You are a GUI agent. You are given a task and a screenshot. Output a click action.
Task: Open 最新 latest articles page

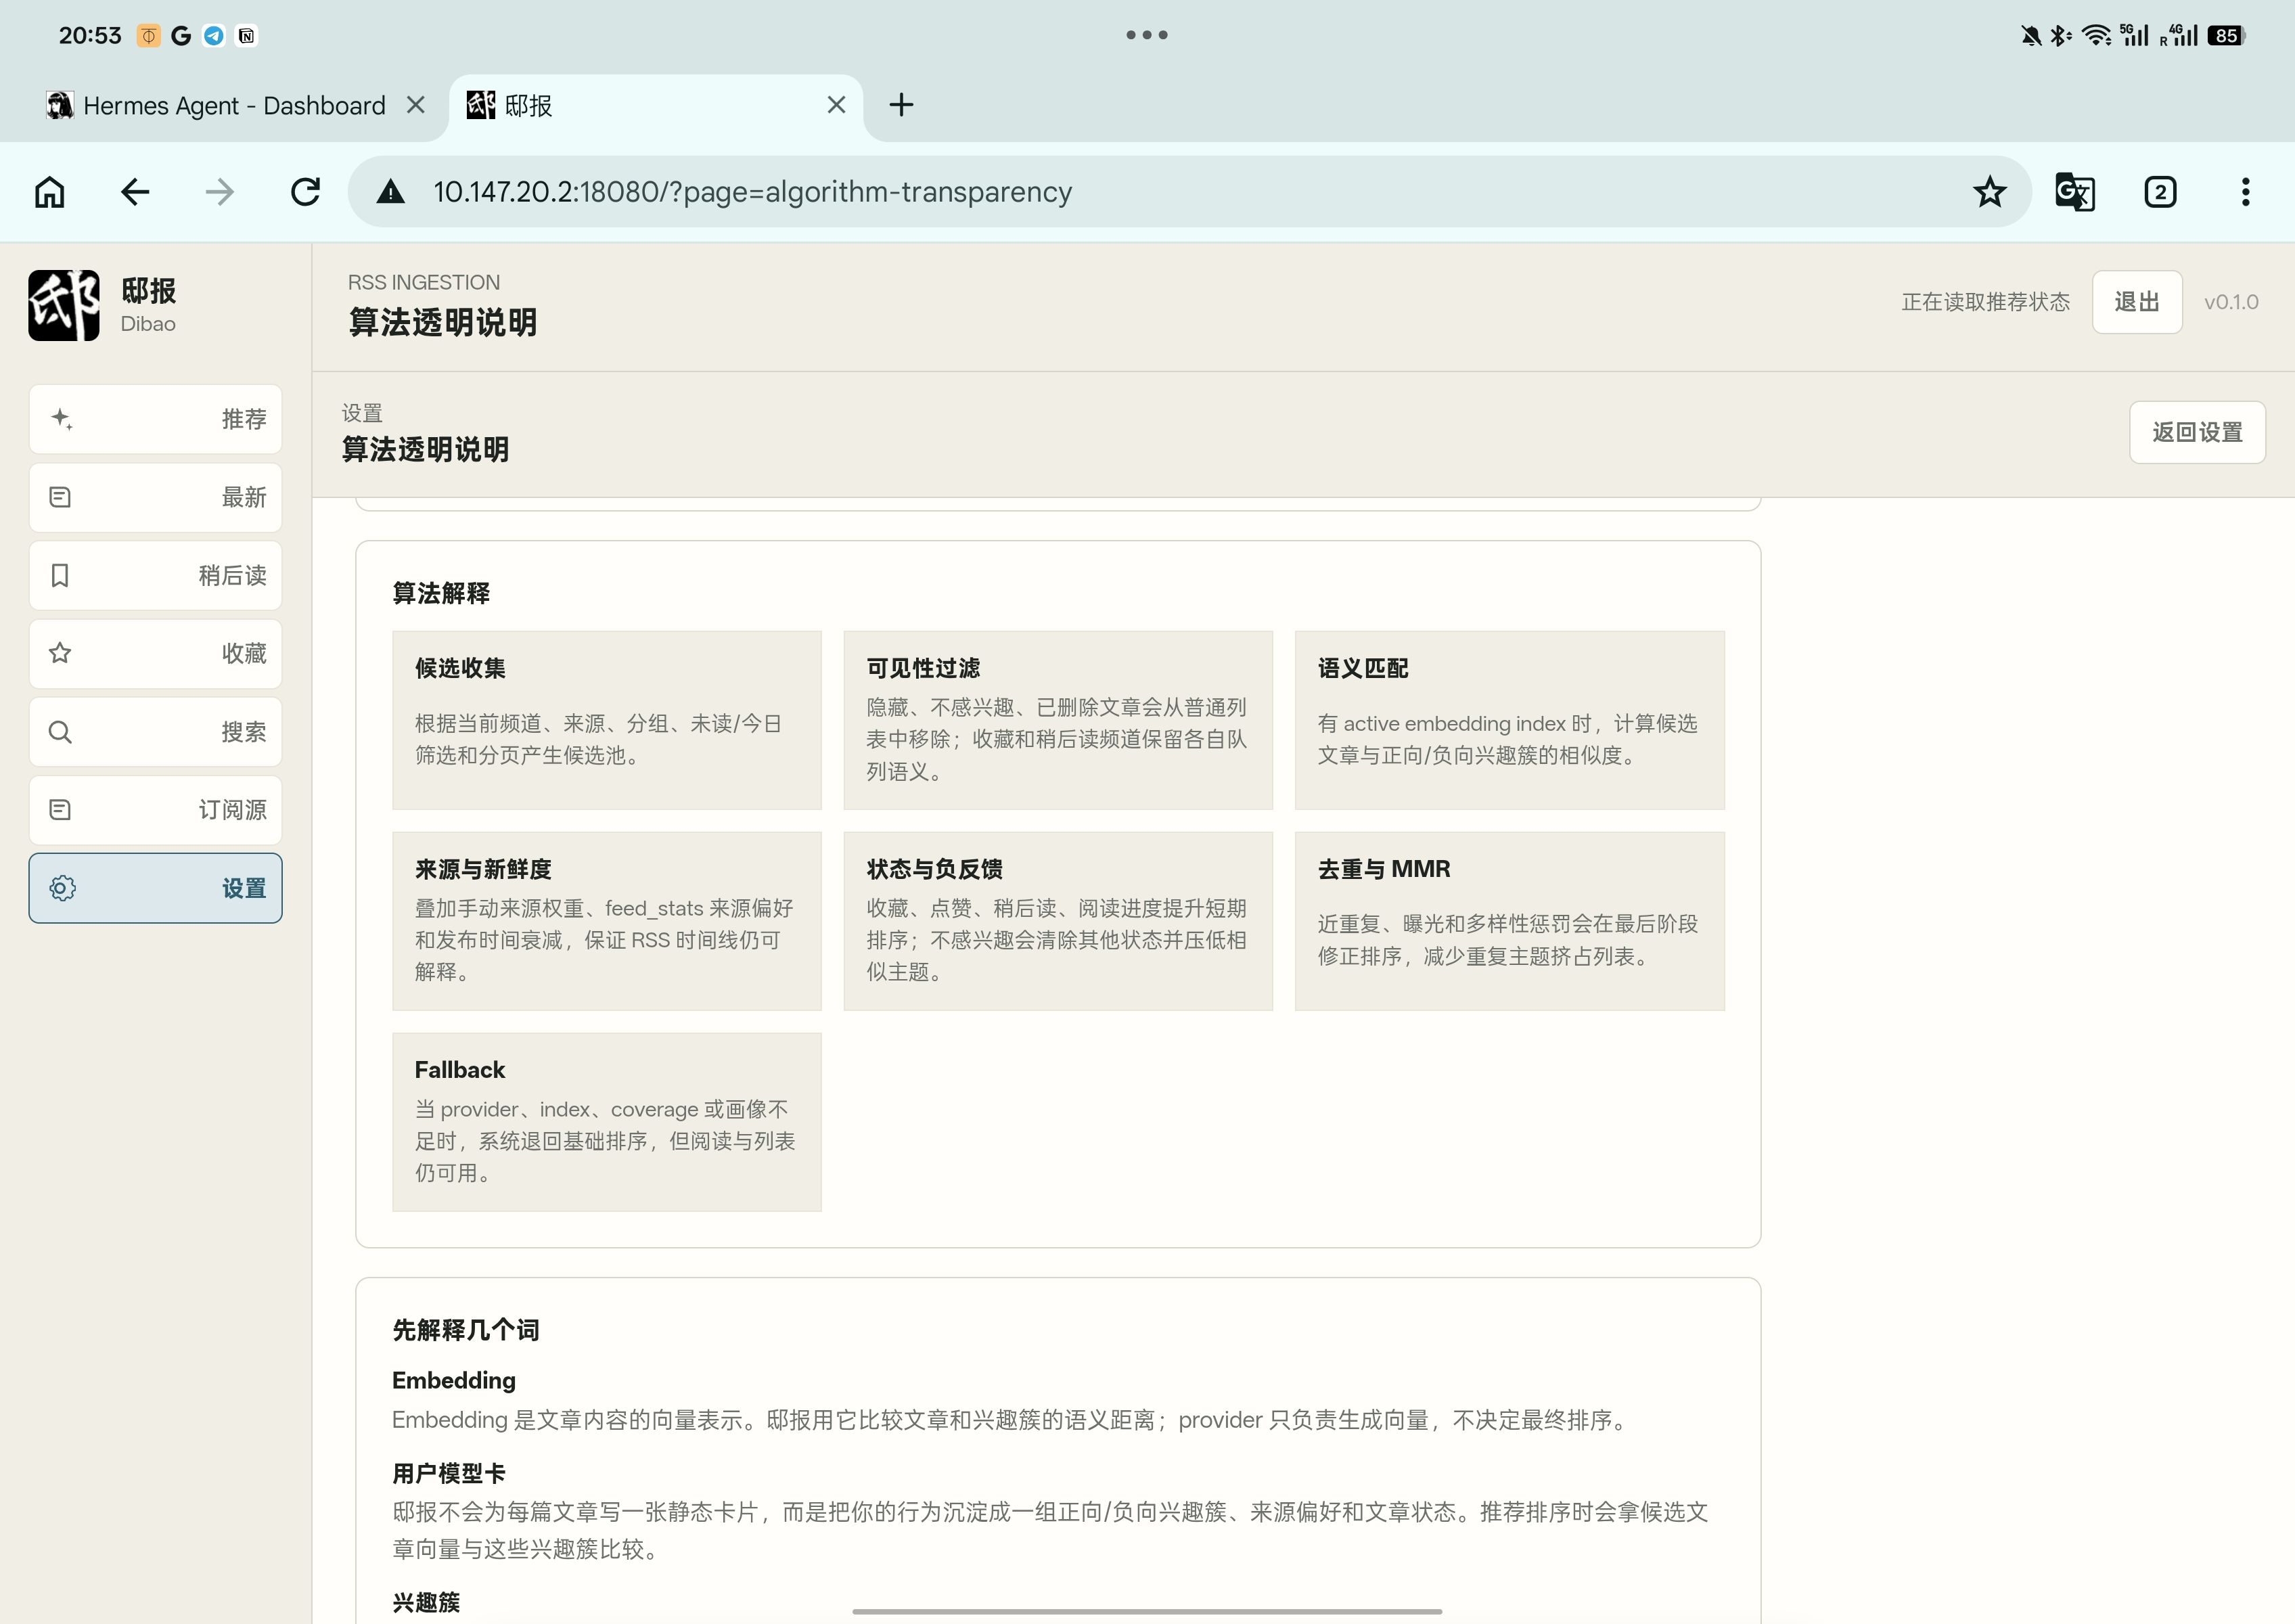(x=155, y=497)
